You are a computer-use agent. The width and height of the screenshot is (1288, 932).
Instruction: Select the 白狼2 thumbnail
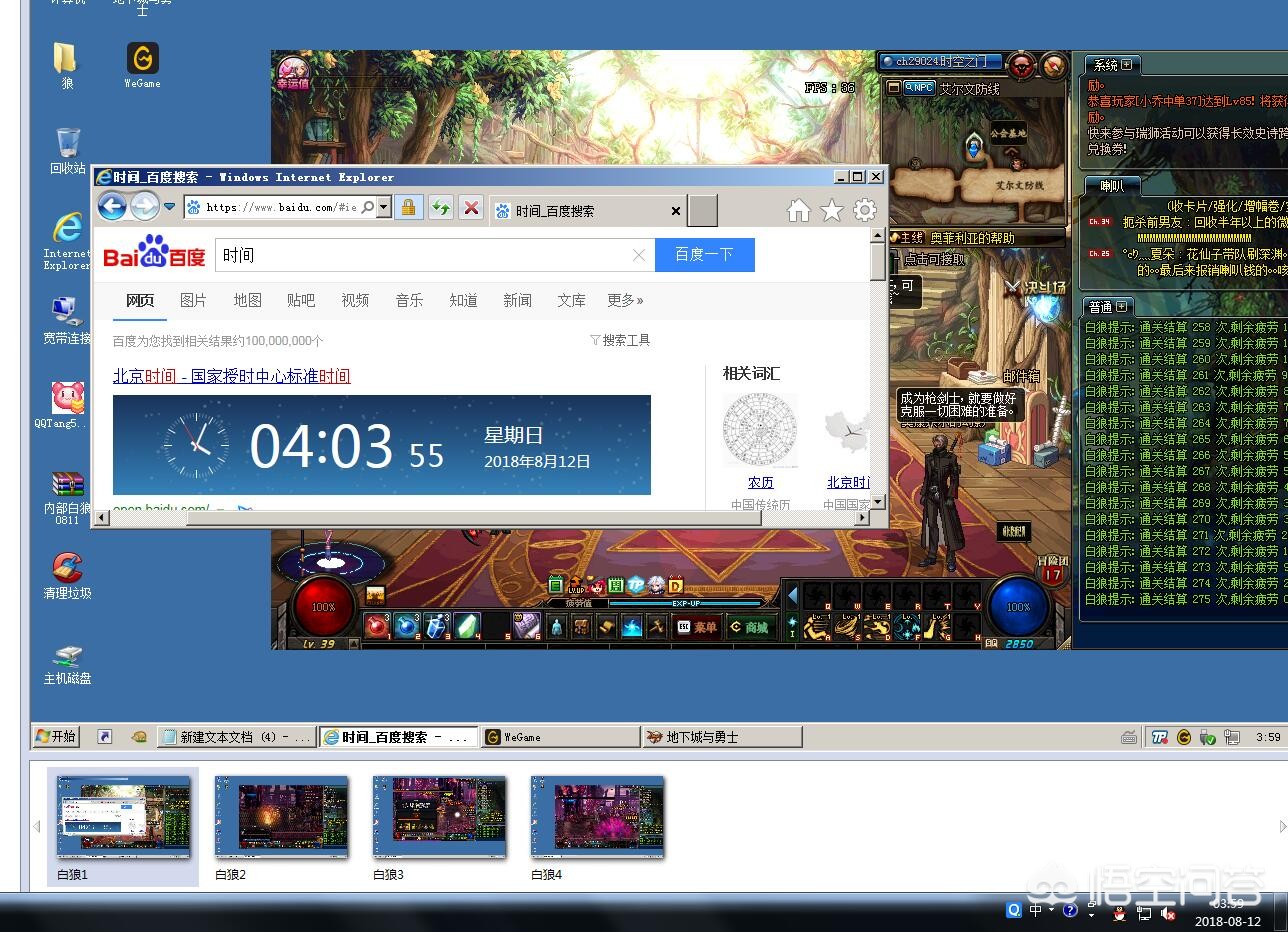[x=281, y=817]
